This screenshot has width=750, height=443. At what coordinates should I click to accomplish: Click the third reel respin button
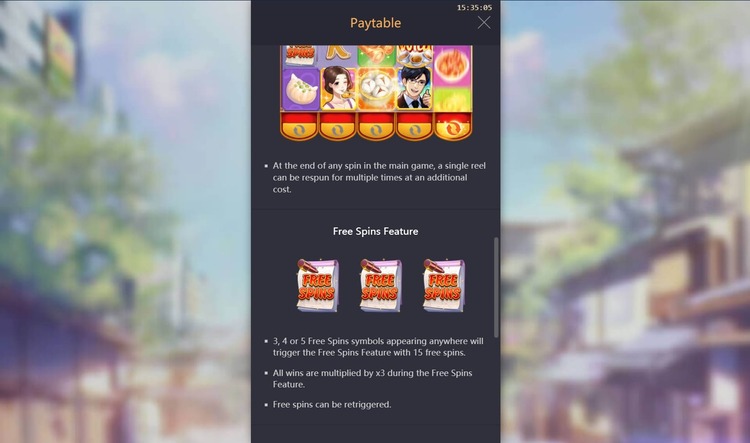click(x=375, y=127)
